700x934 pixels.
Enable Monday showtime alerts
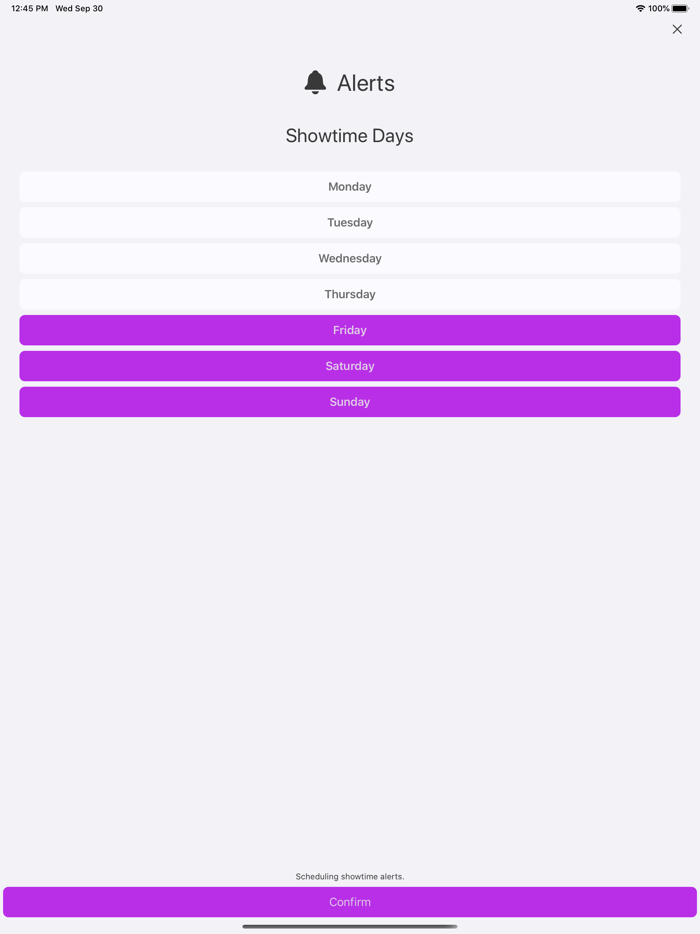pos(350,187)
